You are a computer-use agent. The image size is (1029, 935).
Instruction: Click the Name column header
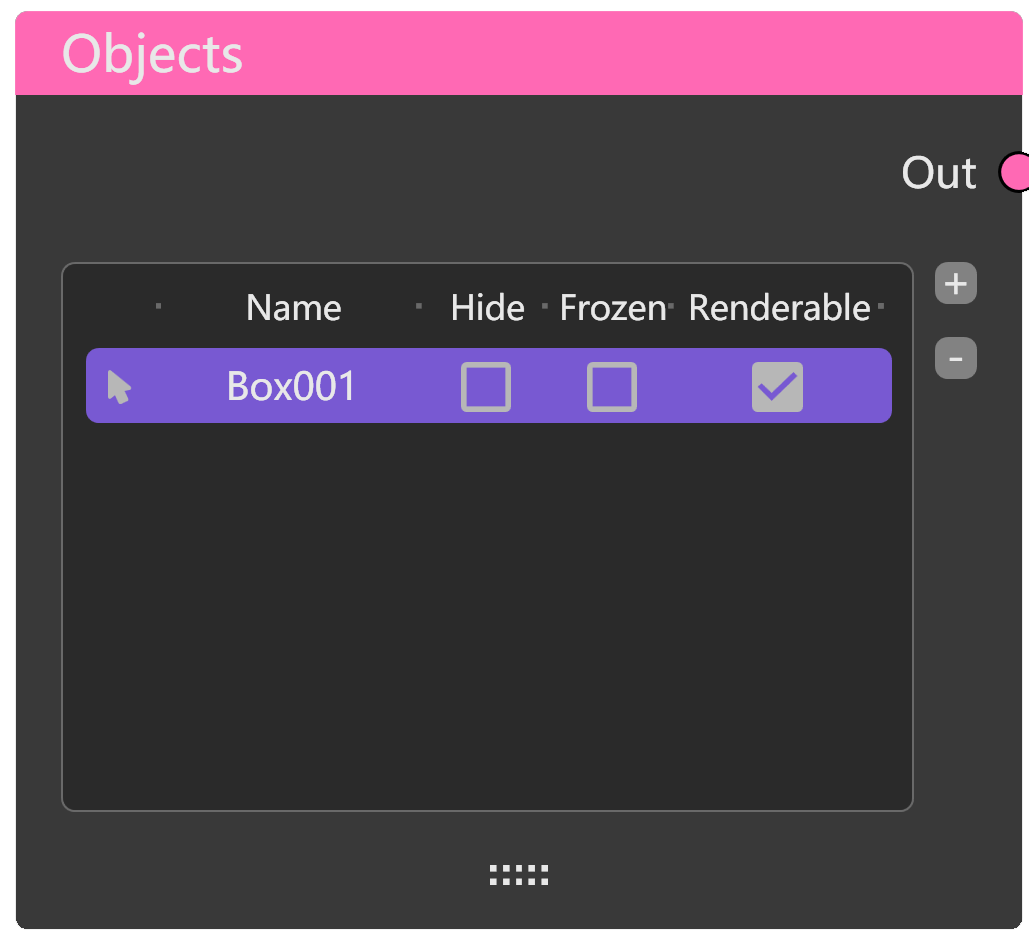click(x=293, y=308)
